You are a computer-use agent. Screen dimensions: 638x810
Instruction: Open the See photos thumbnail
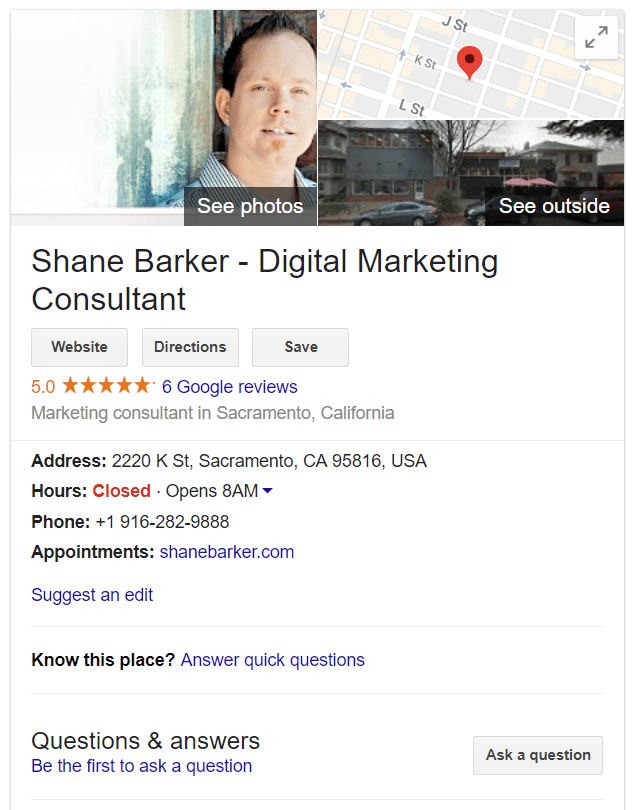250,206
